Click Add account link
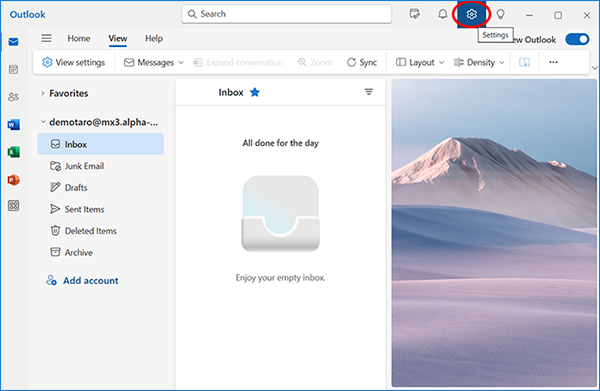 point(82,280)
